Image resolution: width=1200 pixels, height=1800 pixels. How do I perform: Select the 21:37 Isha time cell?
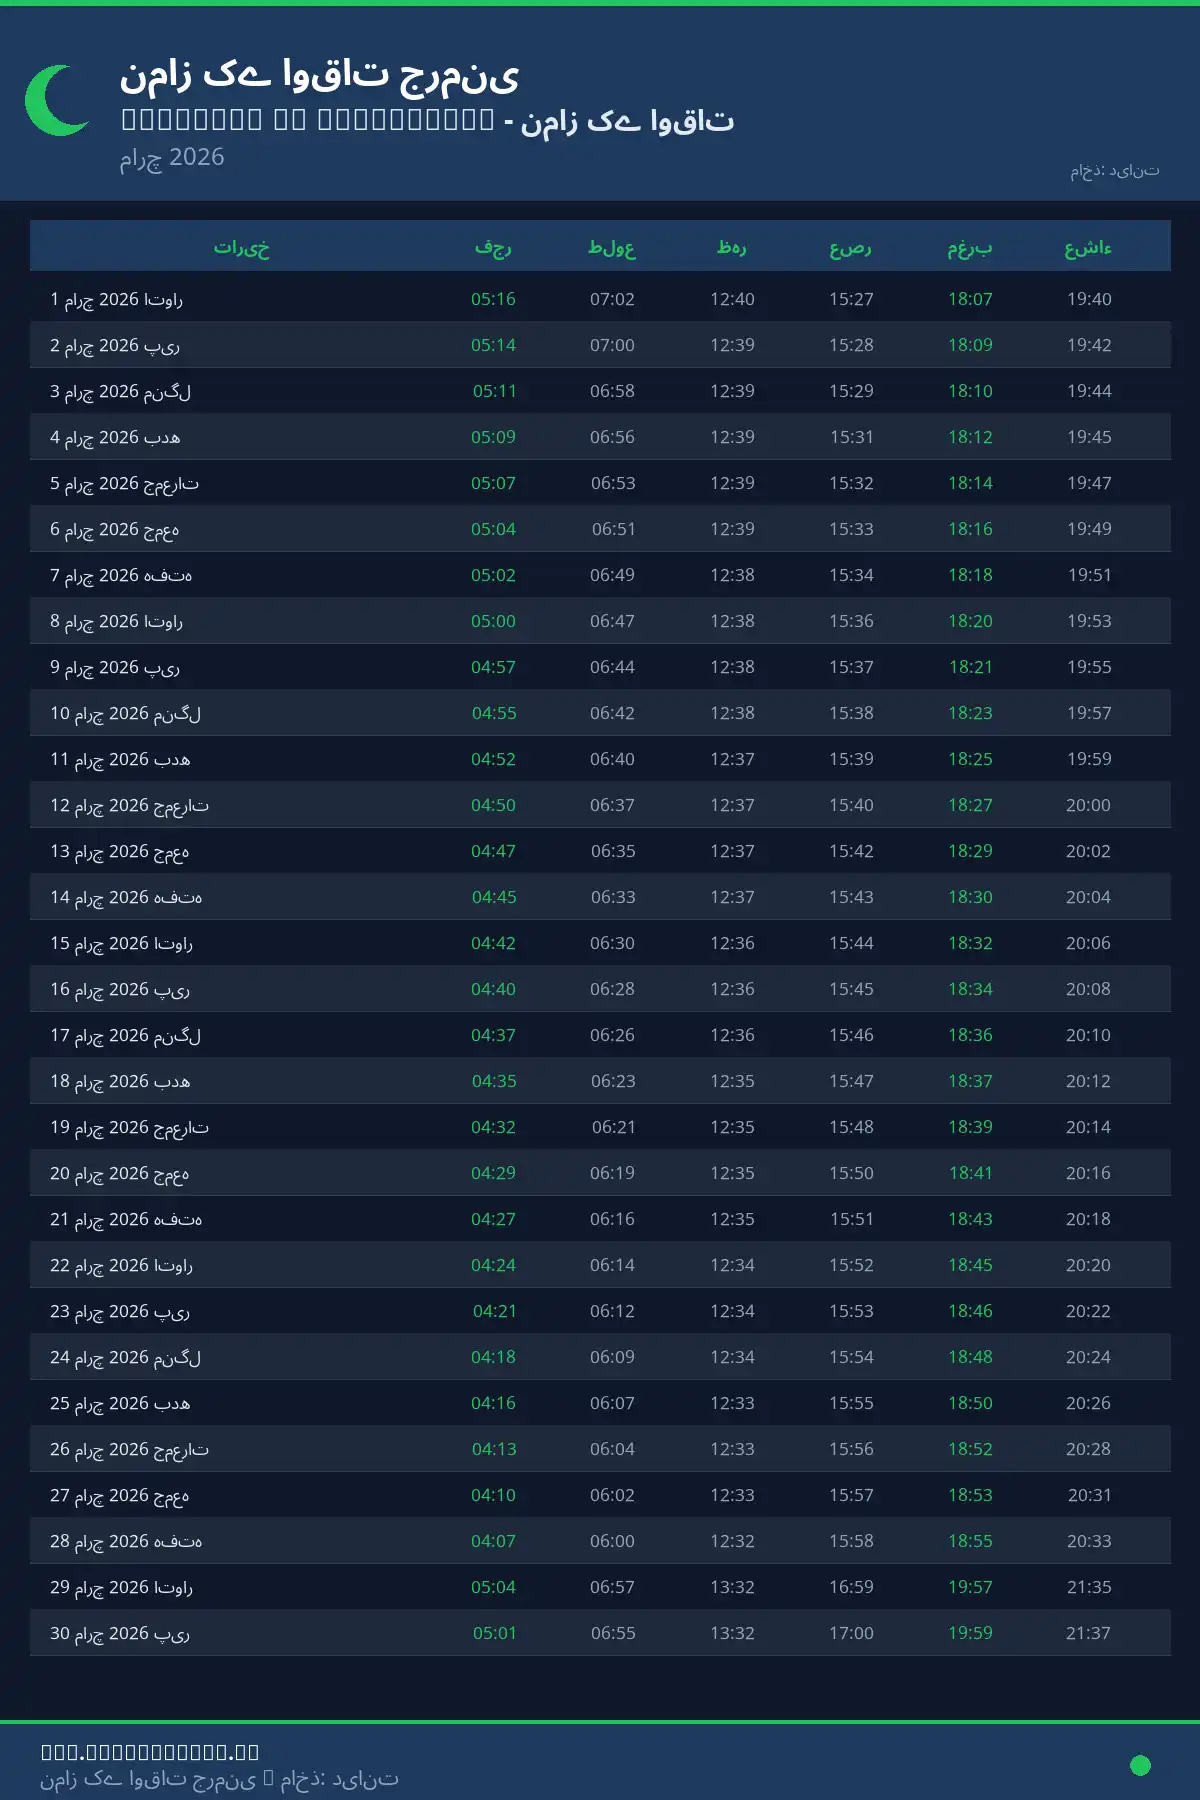tap(1088, 1633)
